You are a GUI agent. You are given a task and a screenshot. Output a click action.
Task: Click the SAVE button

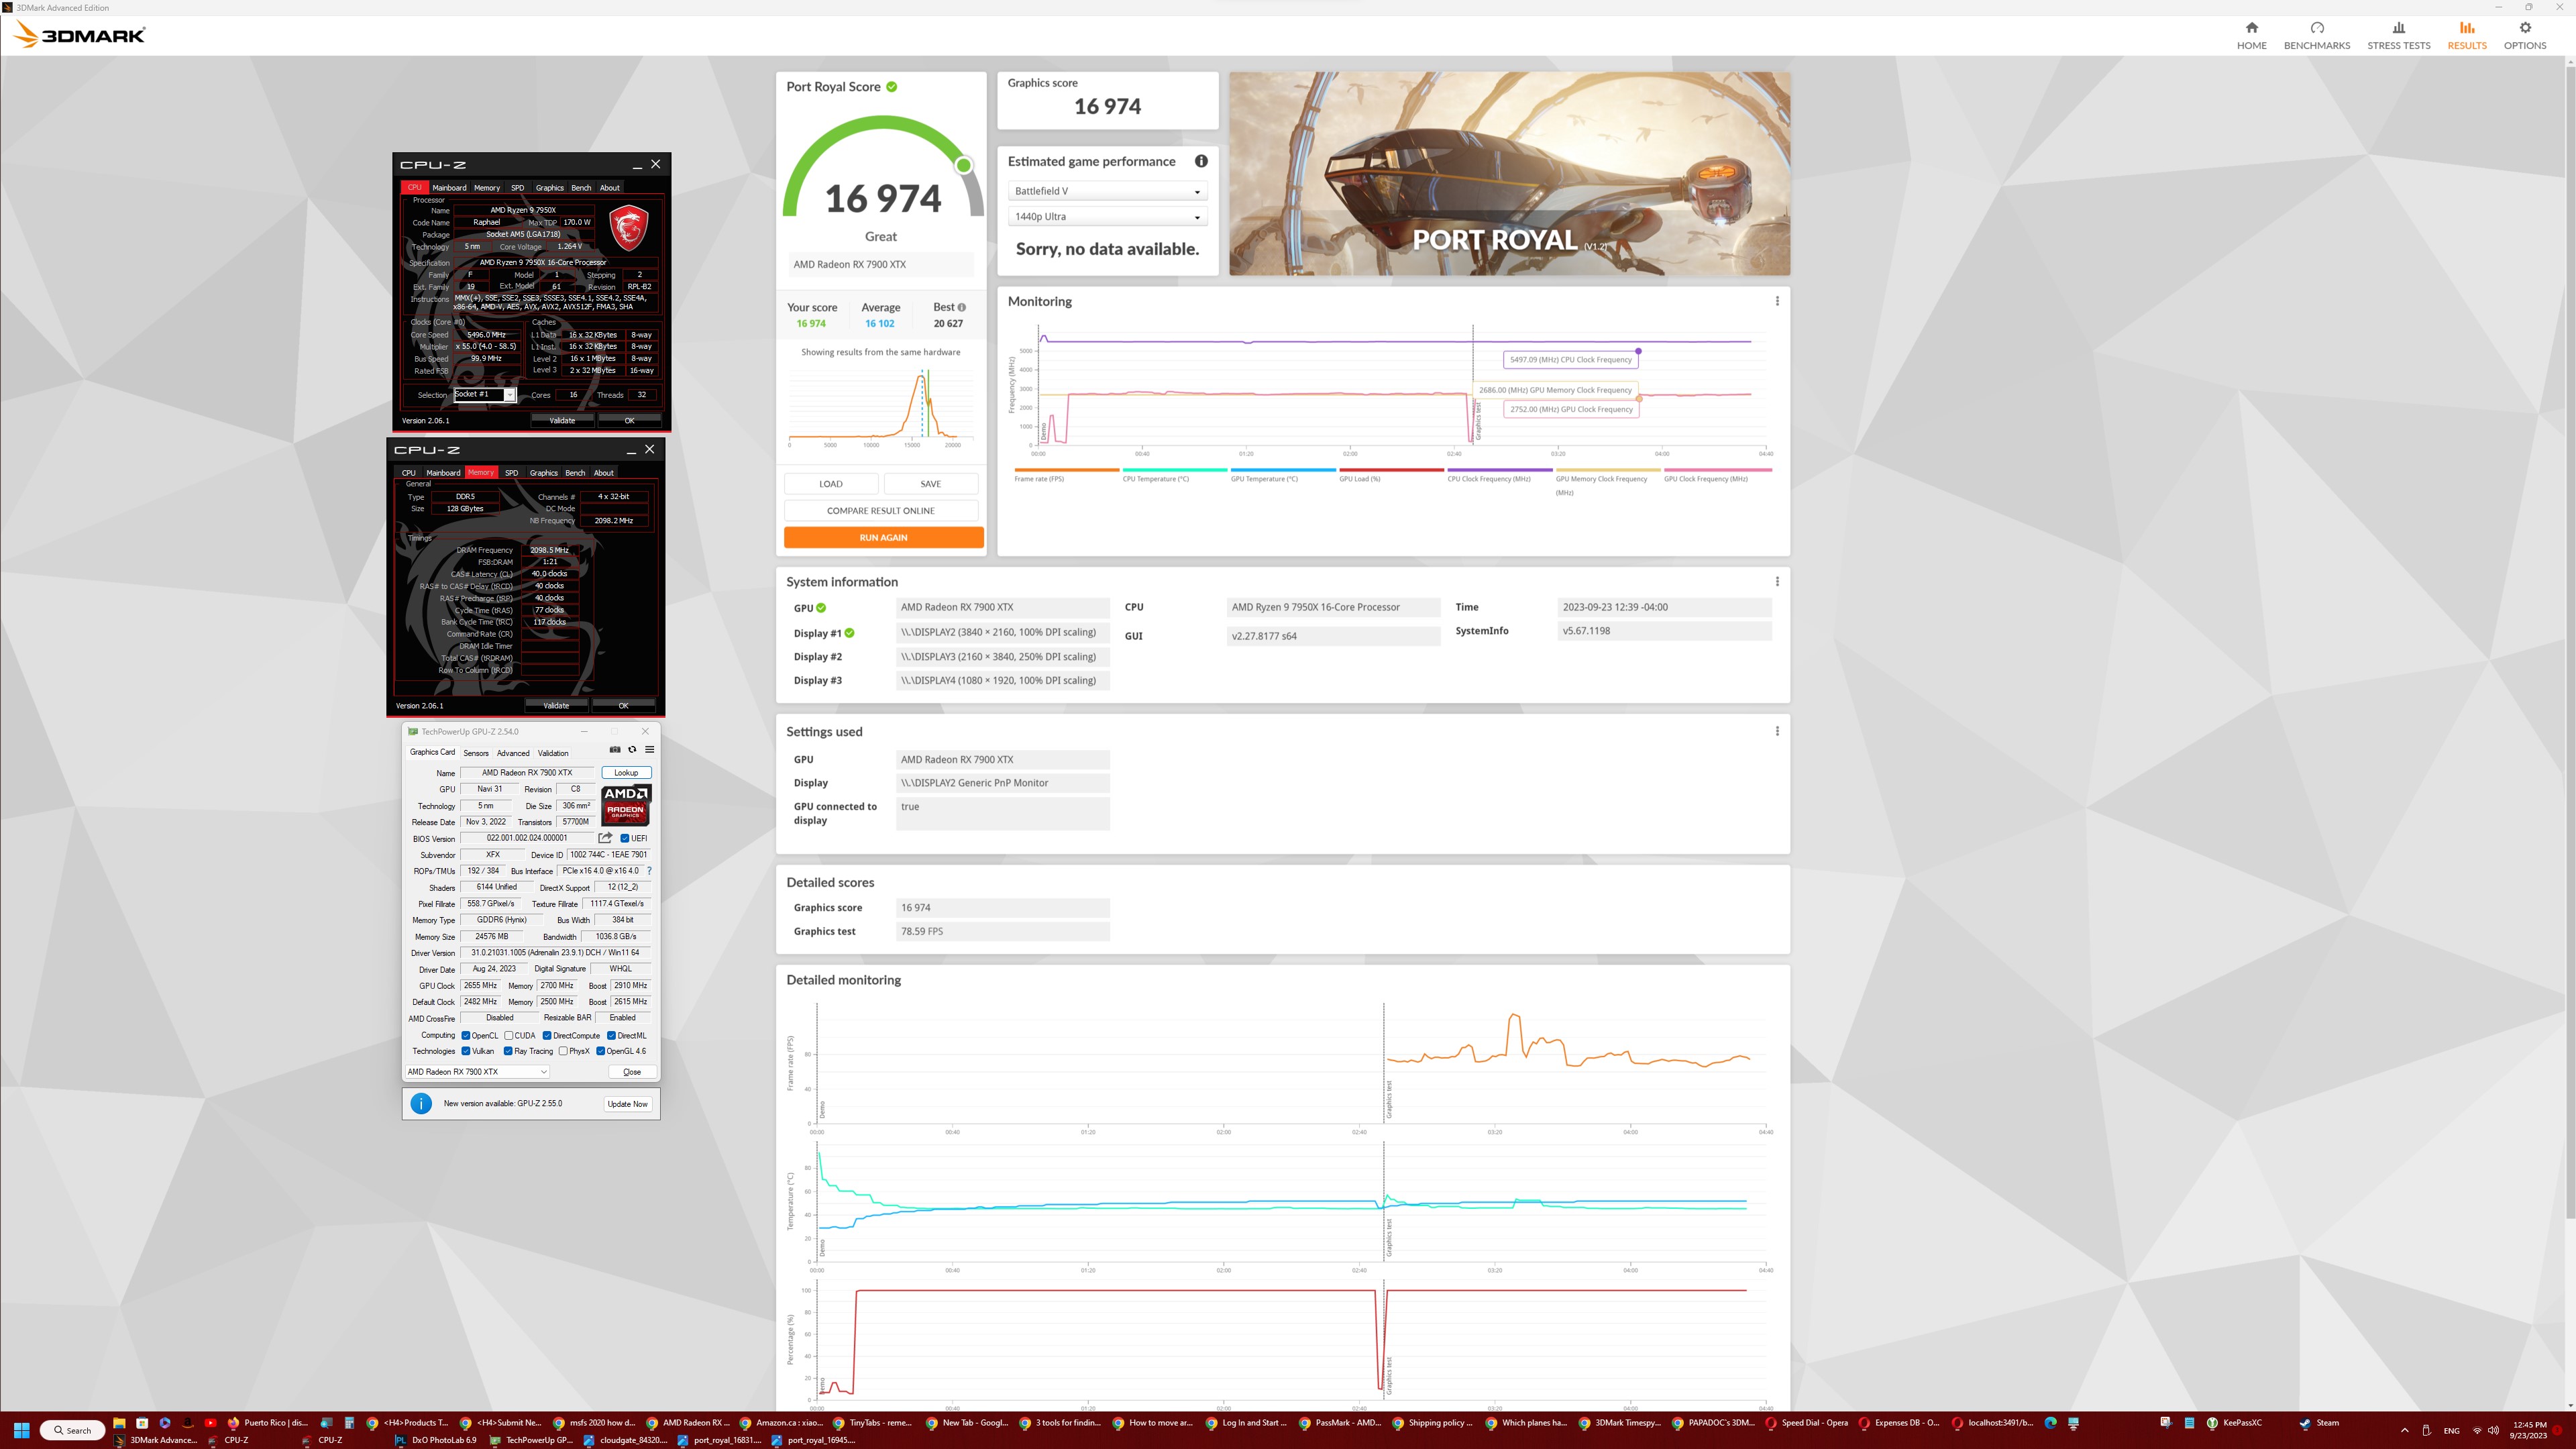pyautogui.click(x=930, y=484)
